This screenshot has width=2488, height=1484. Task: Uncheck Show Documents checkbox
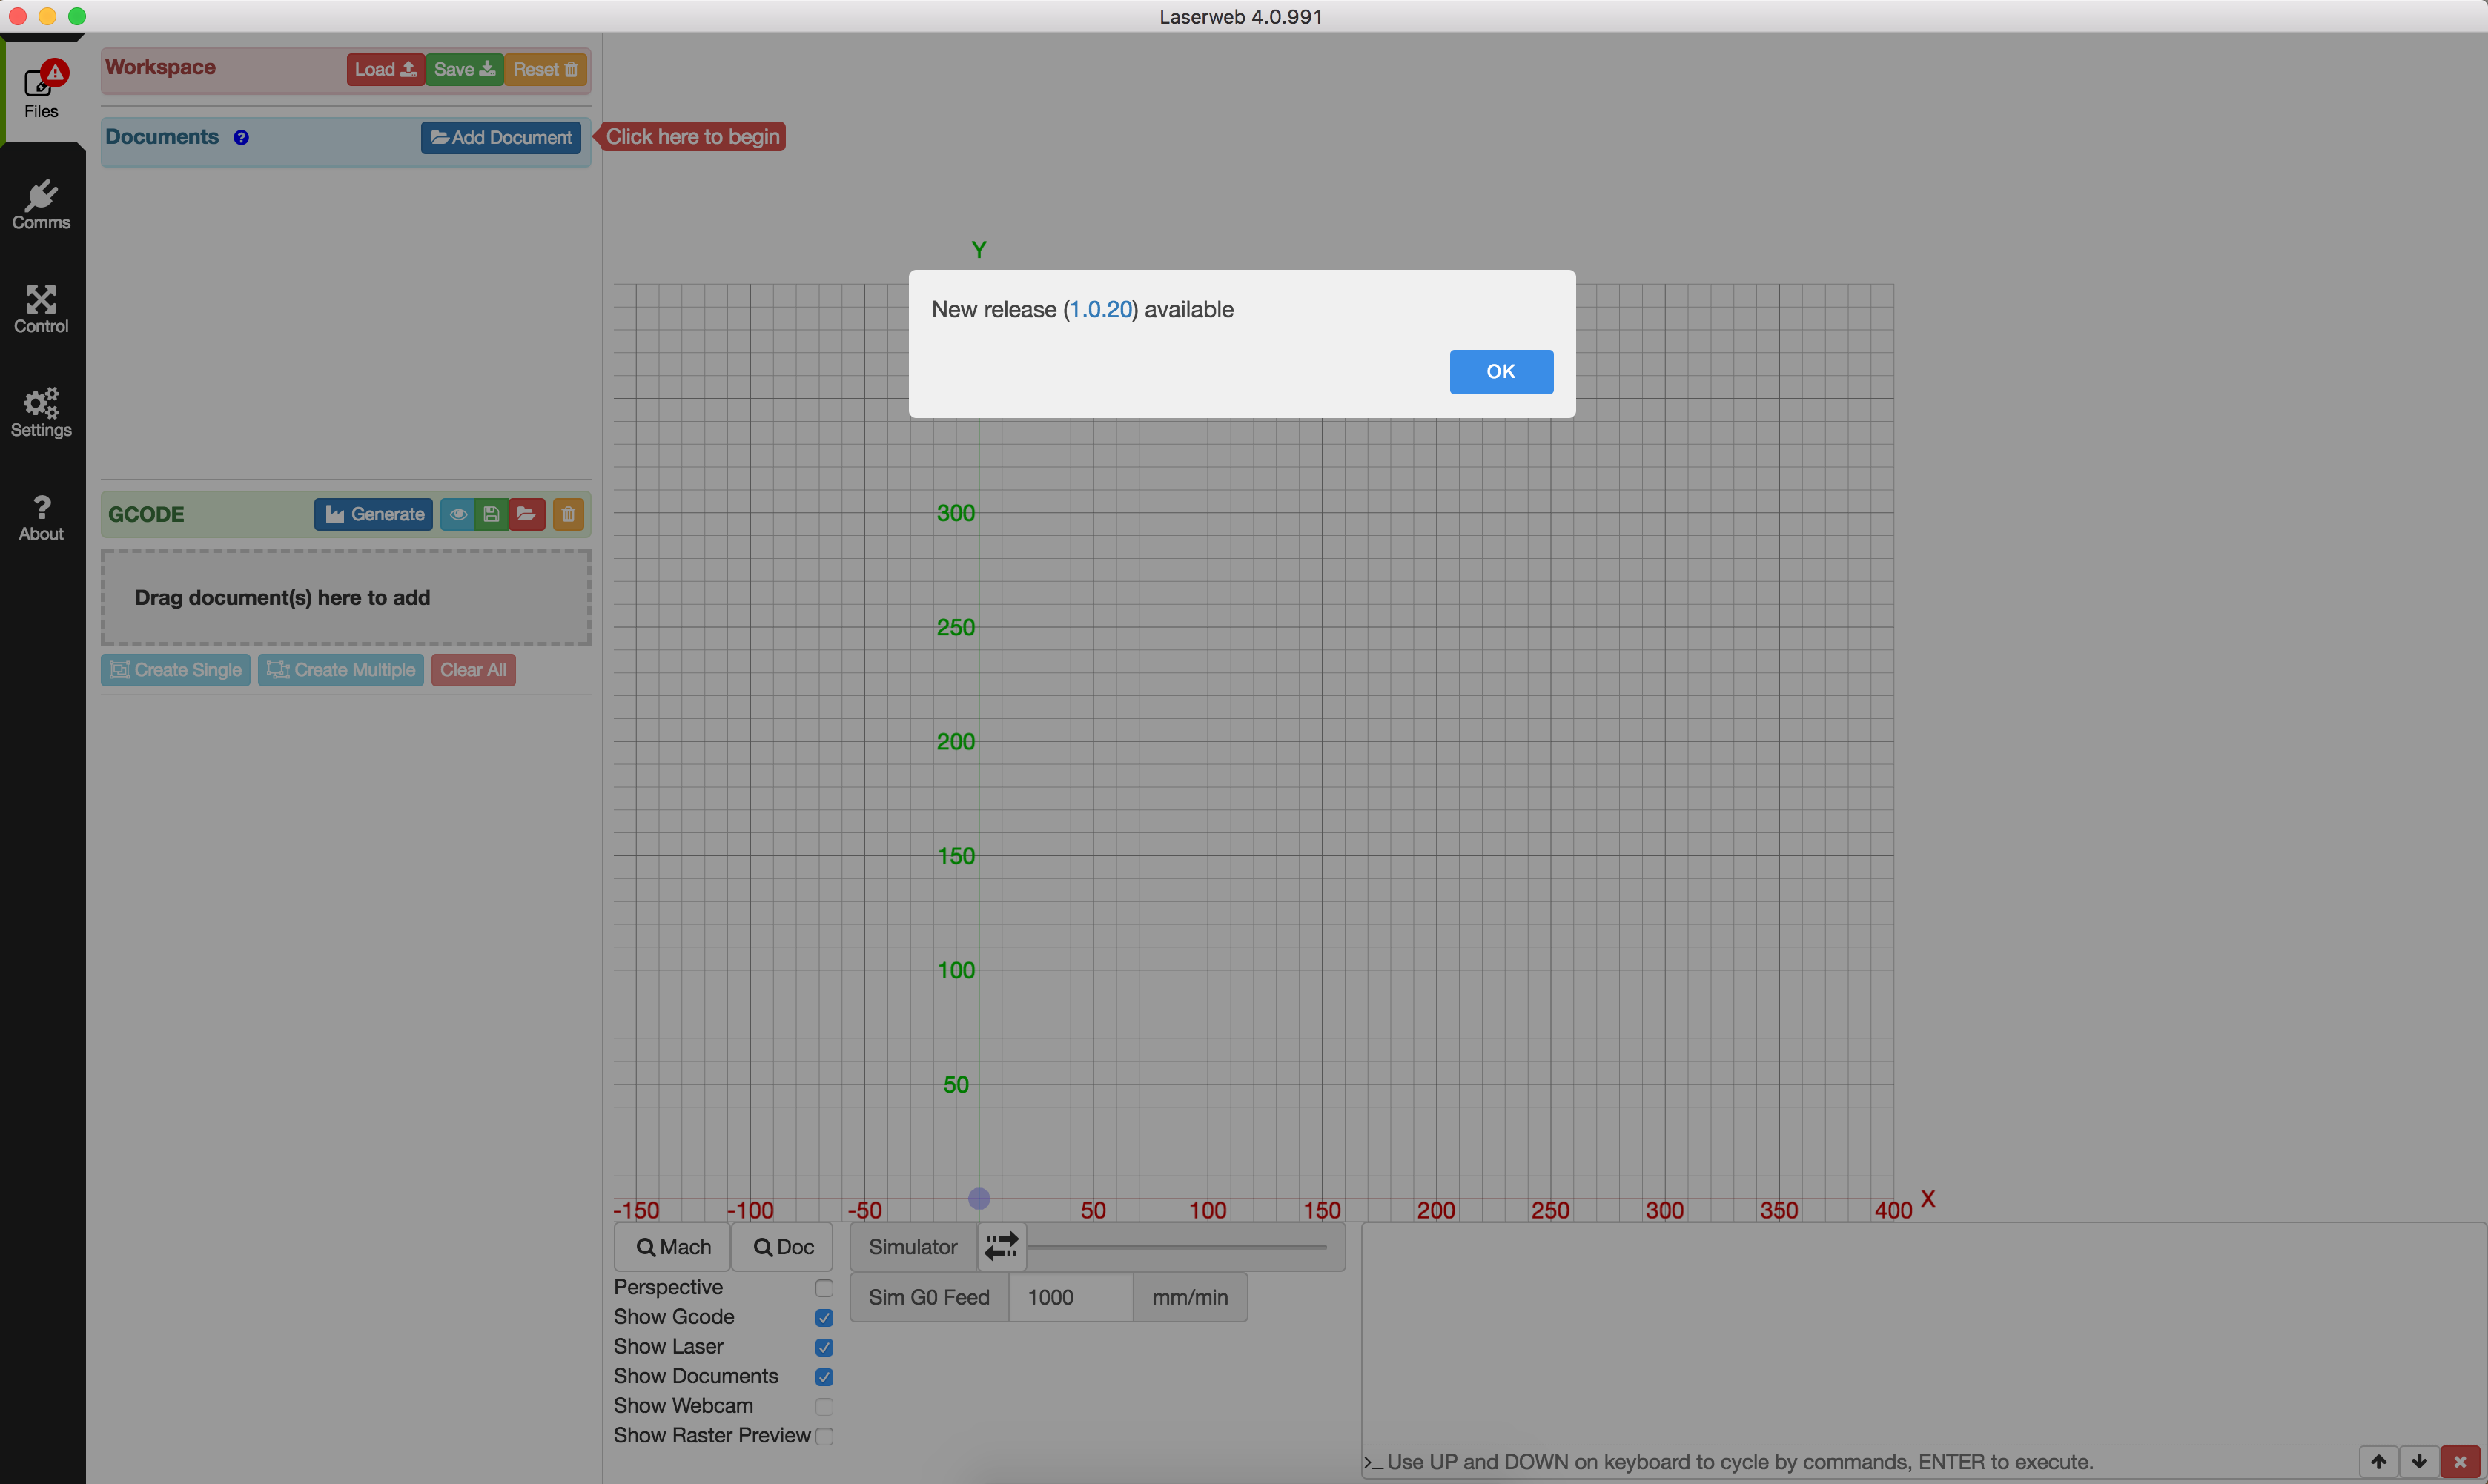click(x=824, y=1377)
